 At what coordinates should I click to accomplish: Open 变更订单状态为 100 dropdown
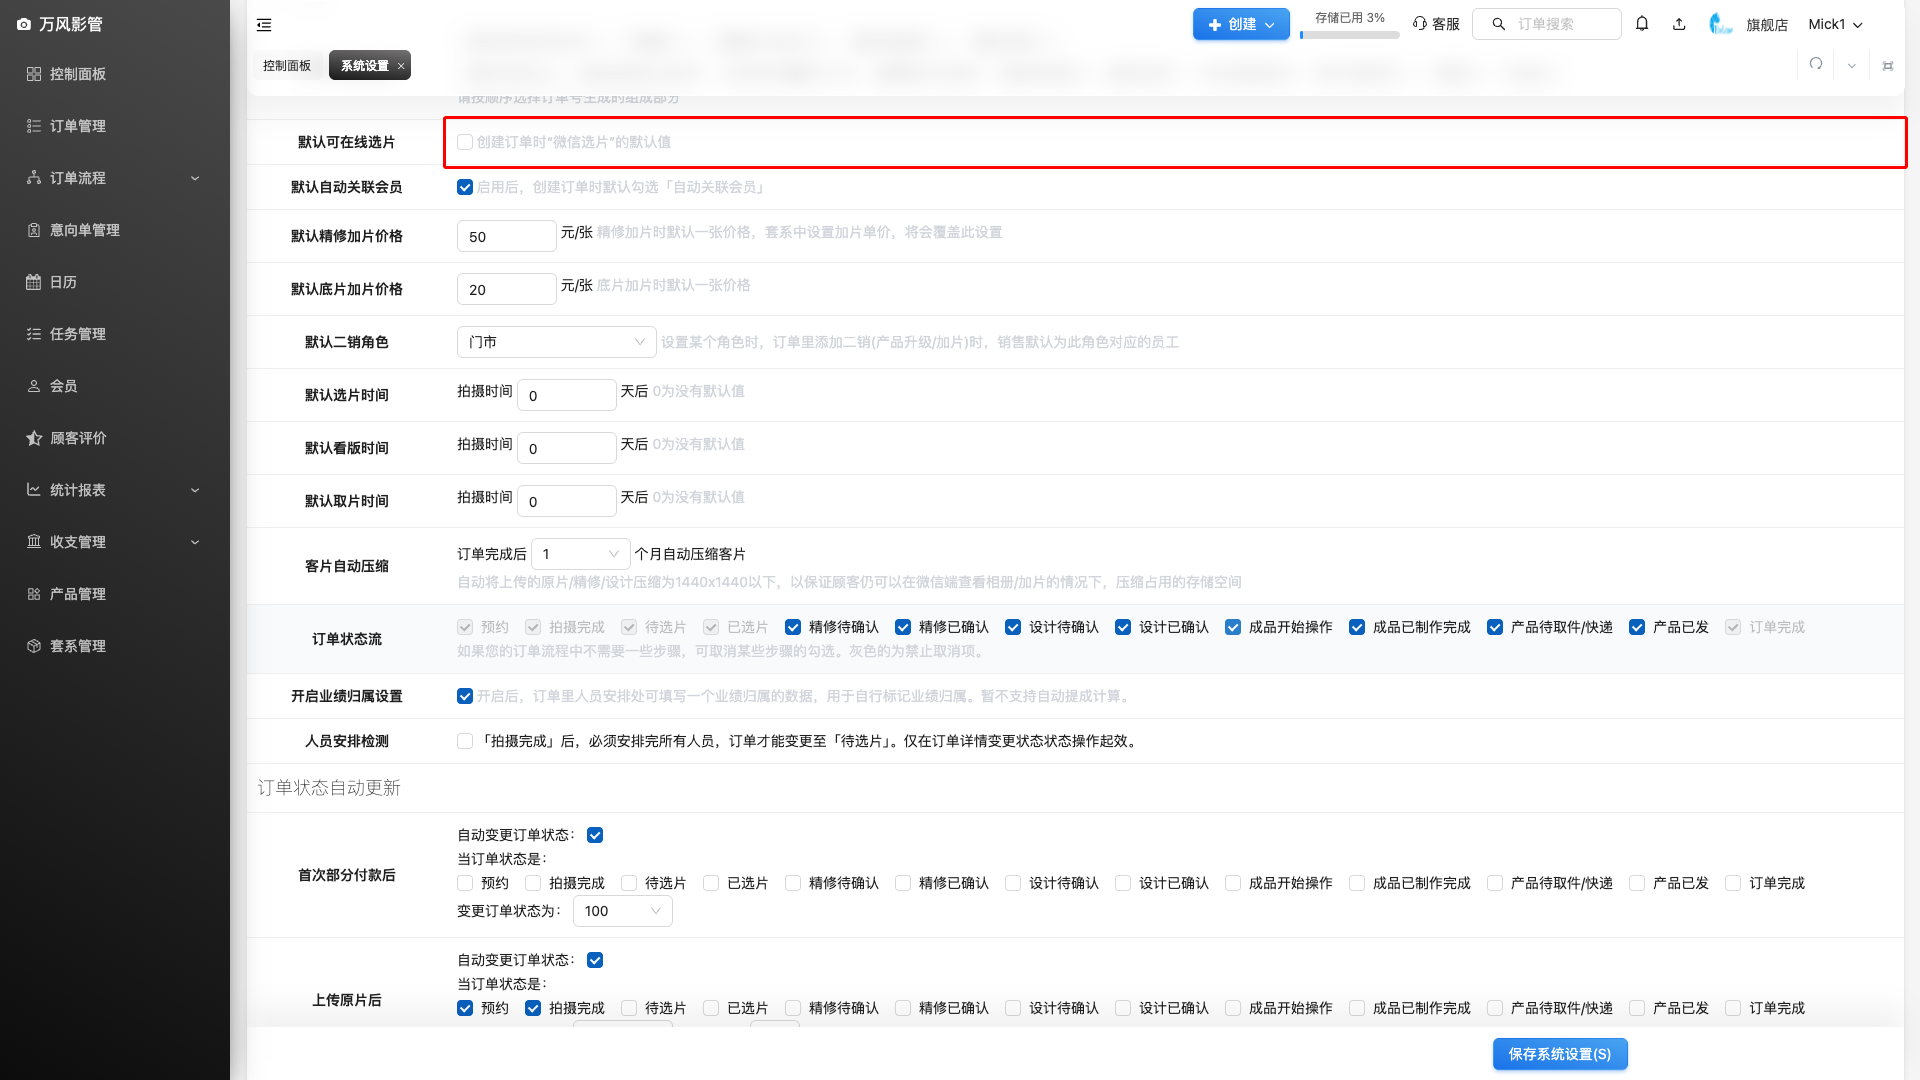tap(623, 911)
